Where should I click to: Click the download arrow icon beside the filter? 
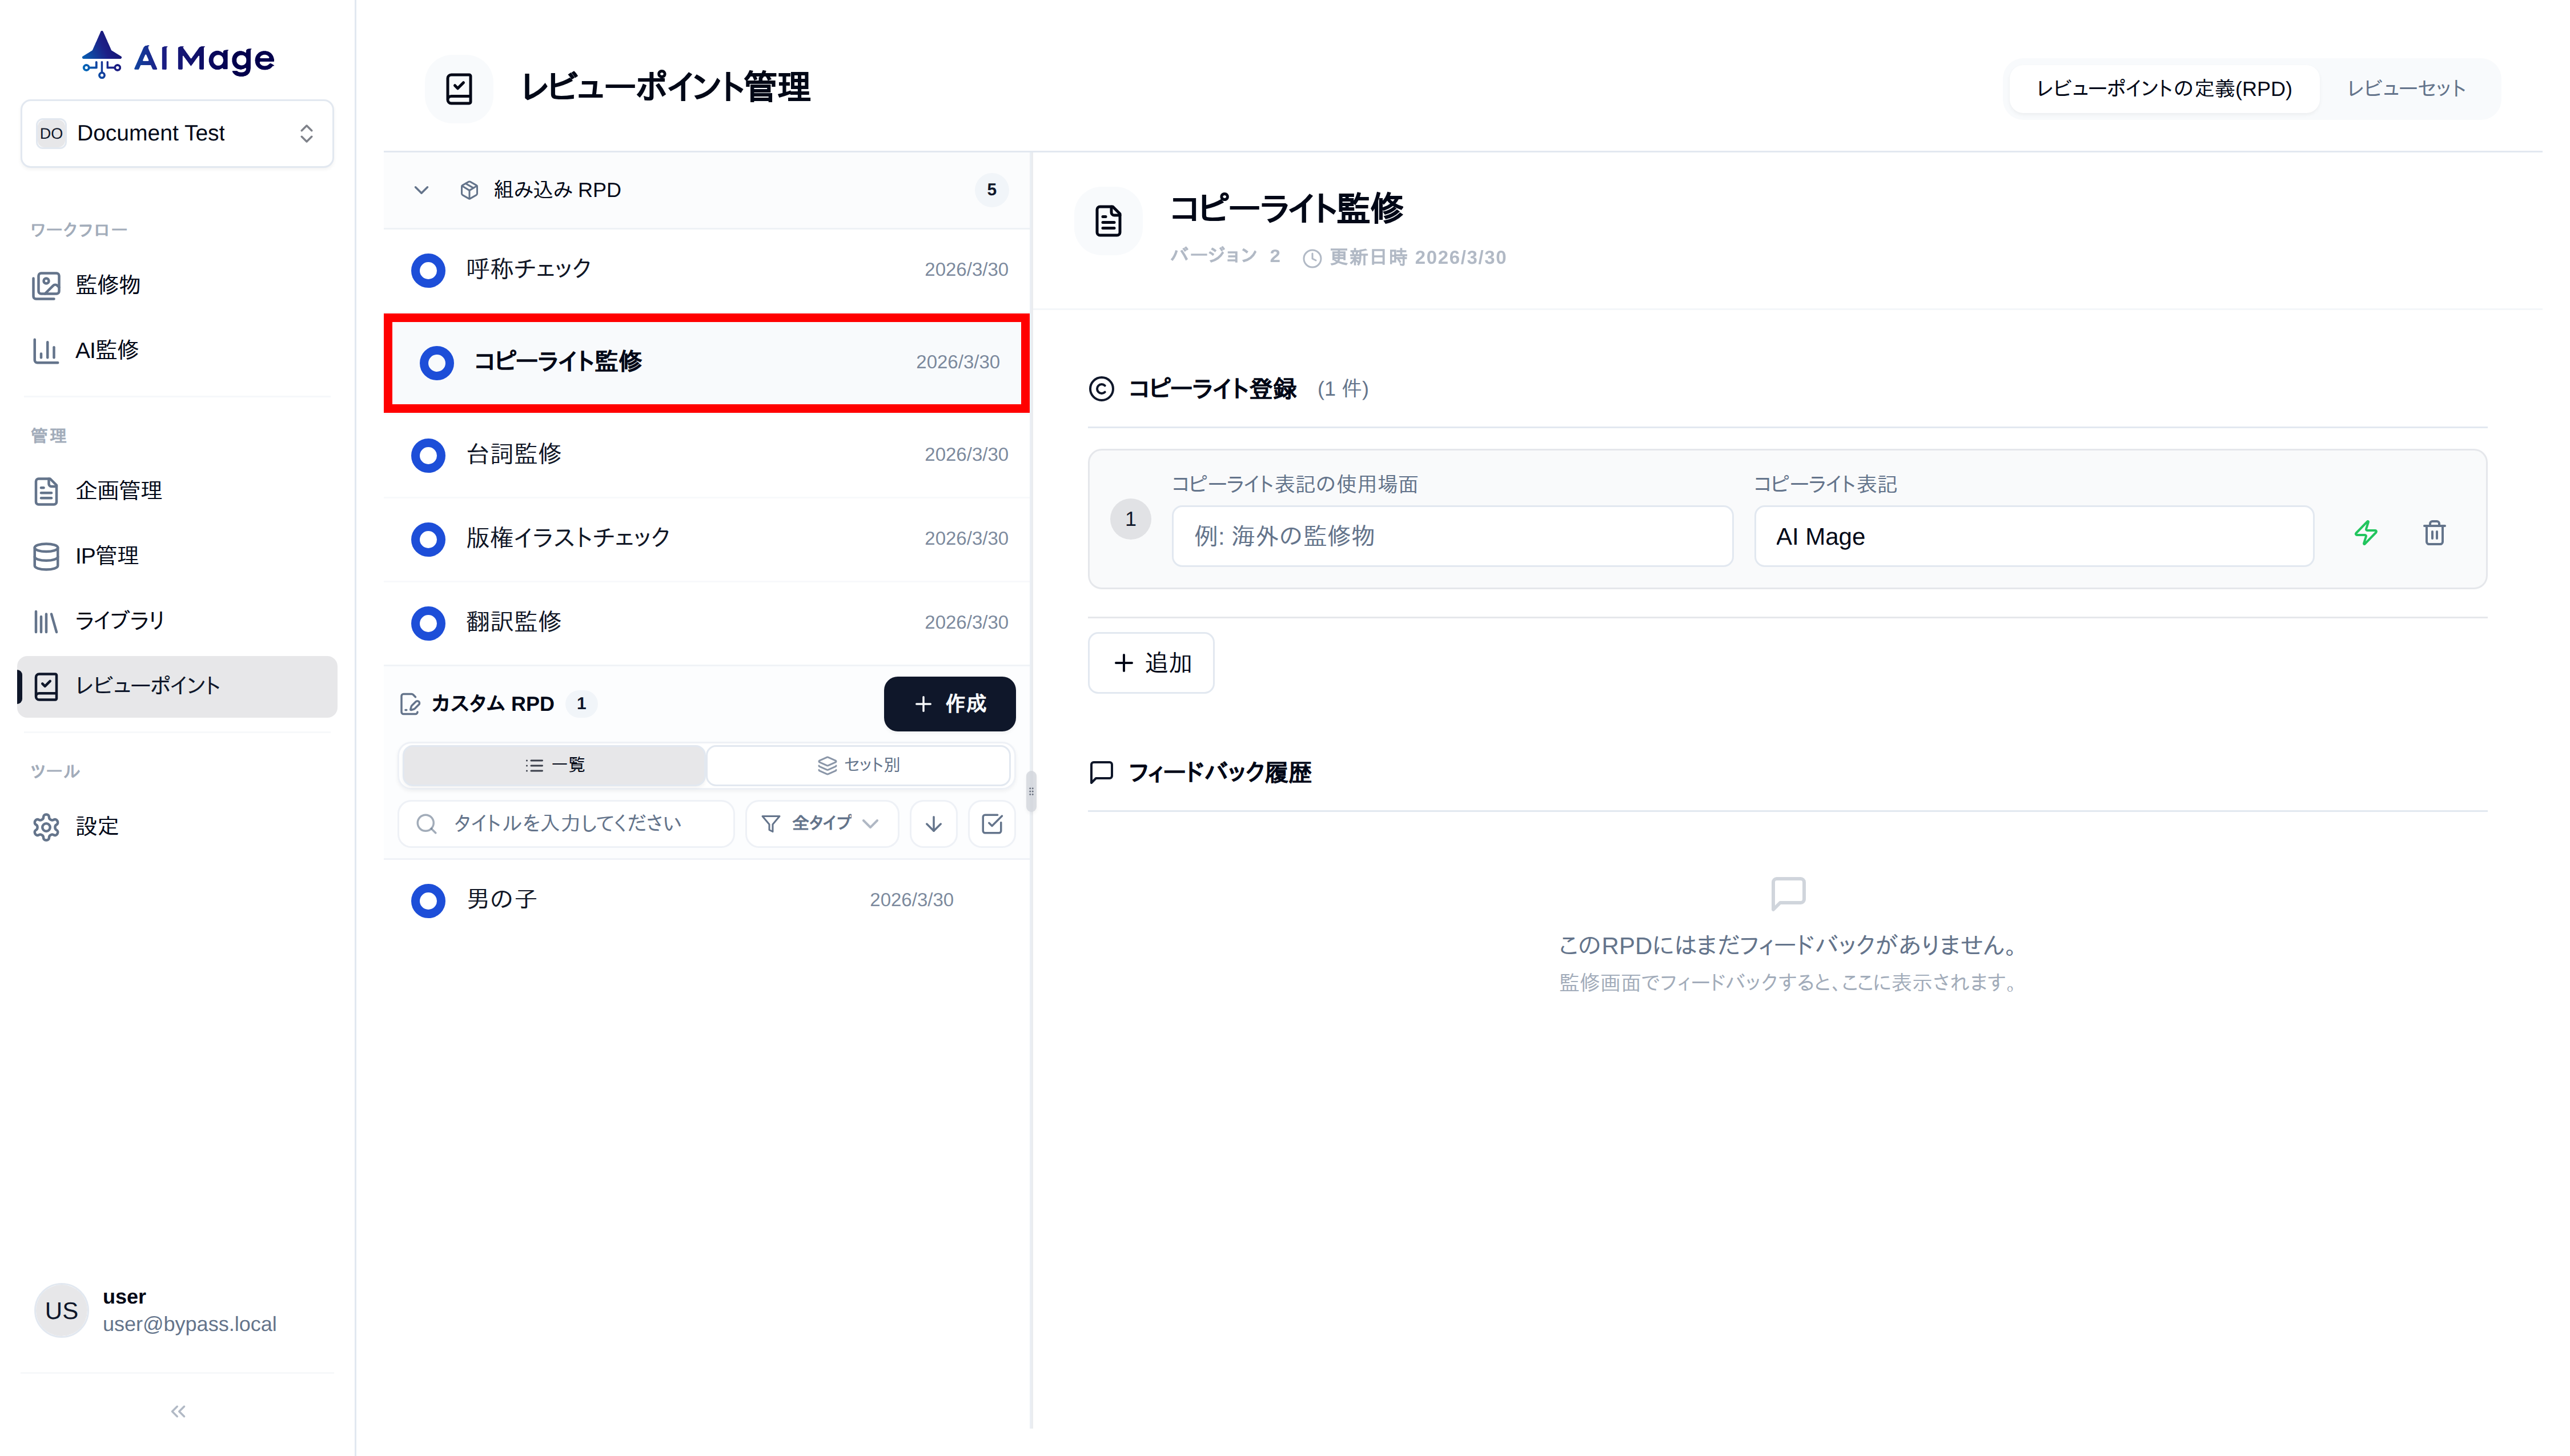pos(932,823)
